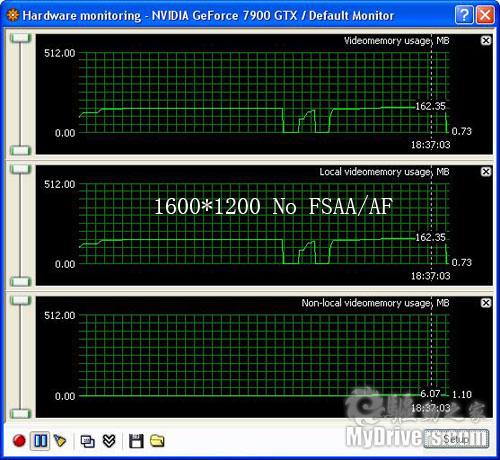The height and width of the screenshot is (460, 500).
Task: Toggle the pause monitoring button
Action: coord(40,441)
